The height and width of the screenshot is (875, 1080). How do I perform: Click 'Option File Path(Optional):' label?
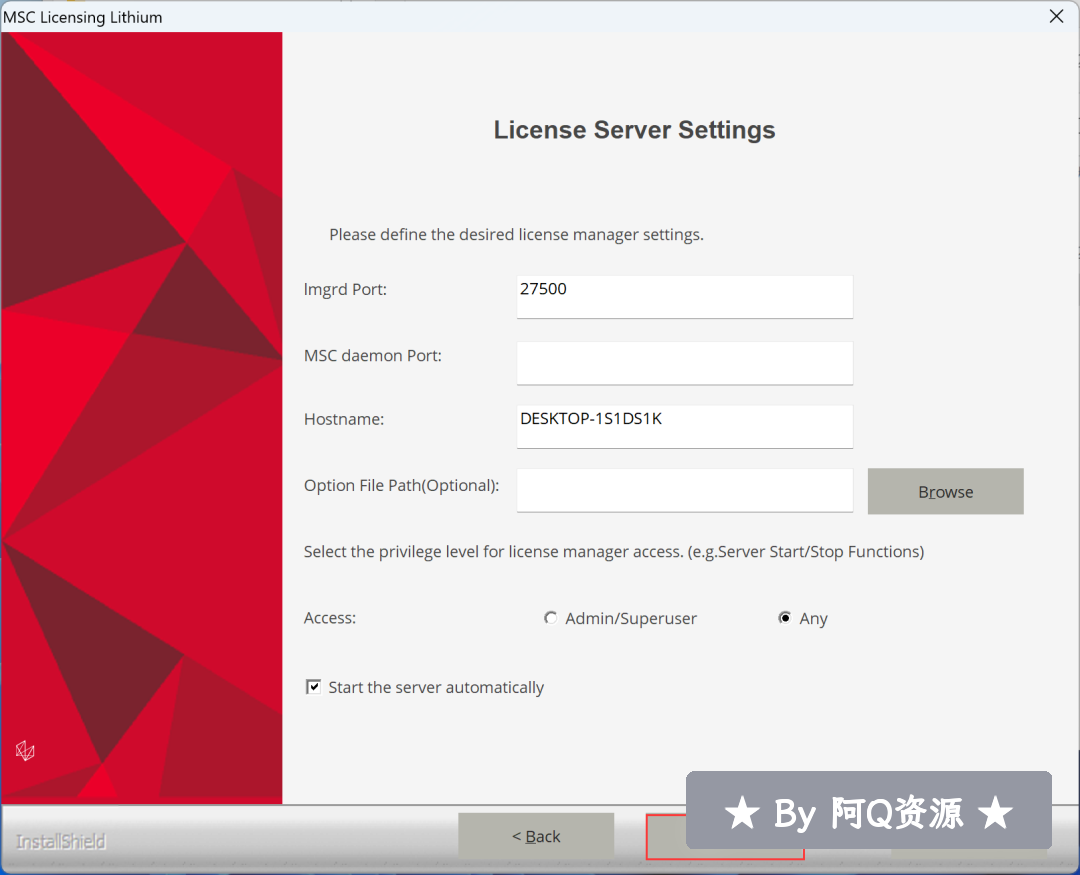click(x=402, y=486)
